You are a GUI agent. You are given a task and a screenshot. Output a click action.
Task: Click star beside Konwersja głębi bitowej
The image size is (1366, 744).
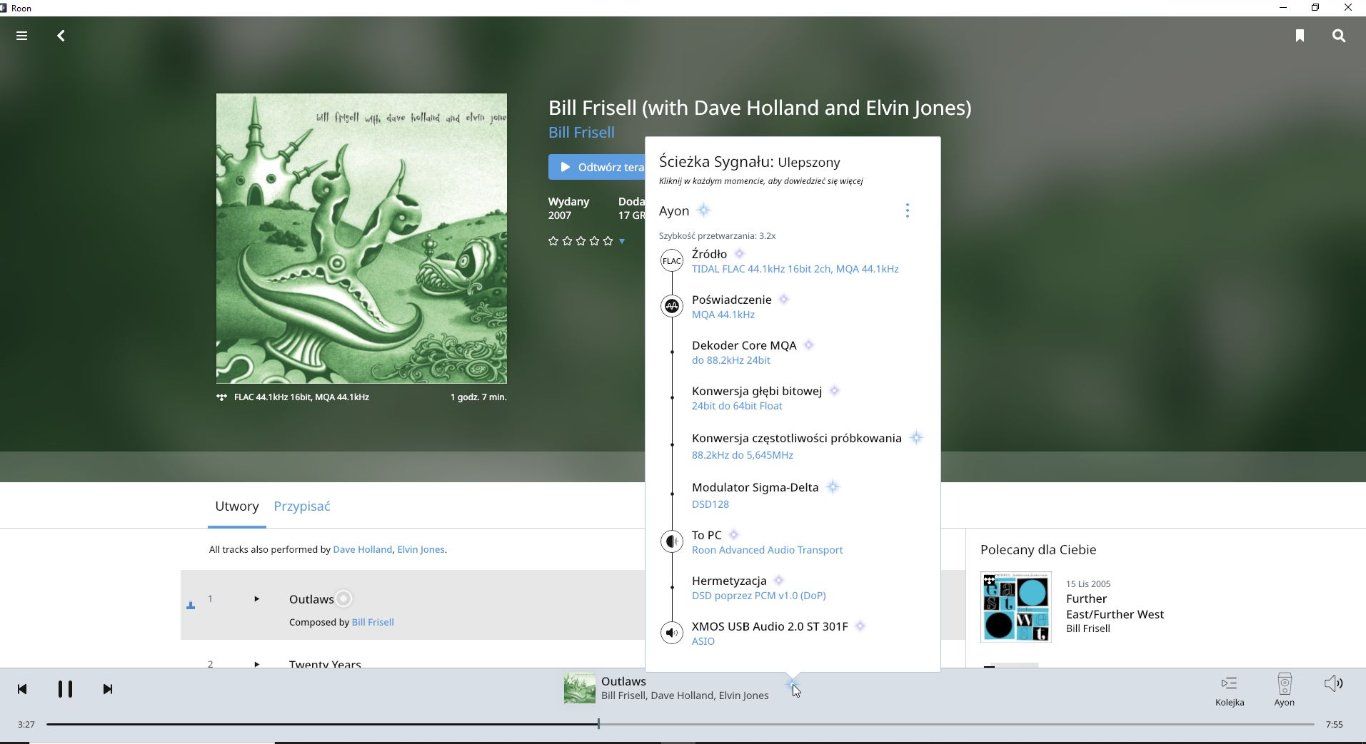pyautogui.click(x=834, y=391)
